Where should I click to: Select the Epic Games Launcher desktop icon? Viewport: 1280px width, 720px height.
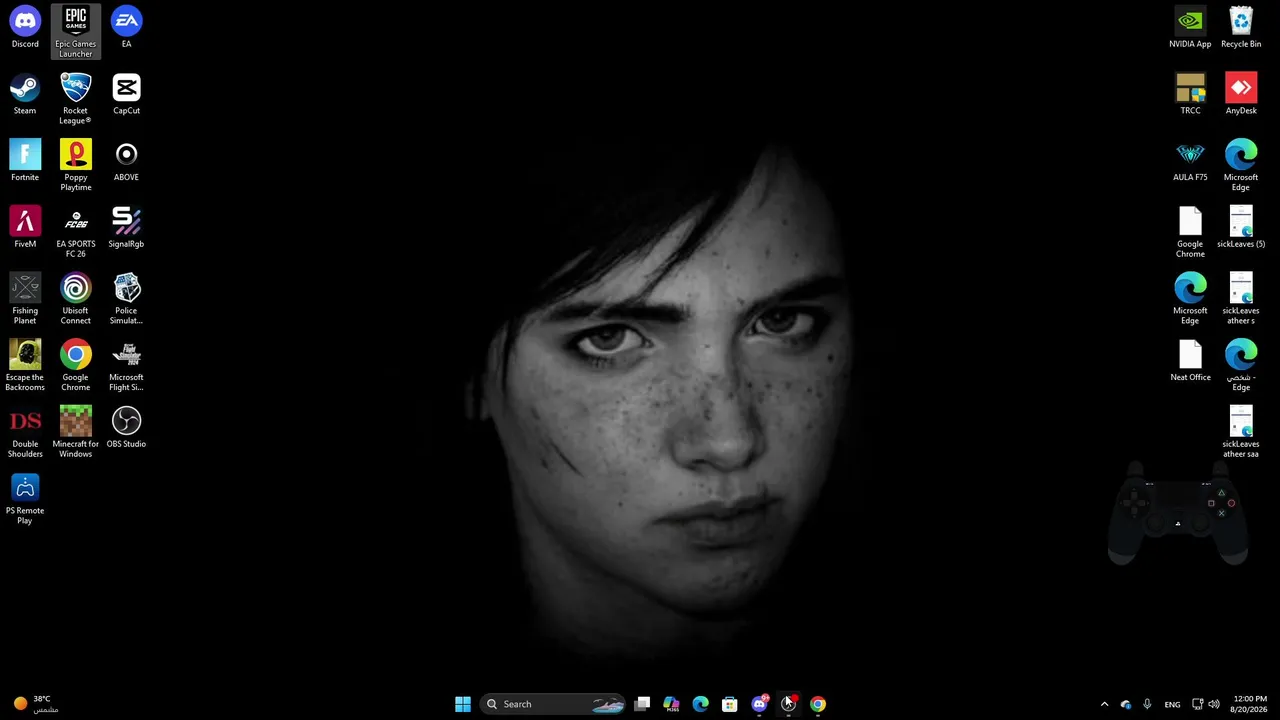[75, 31]
